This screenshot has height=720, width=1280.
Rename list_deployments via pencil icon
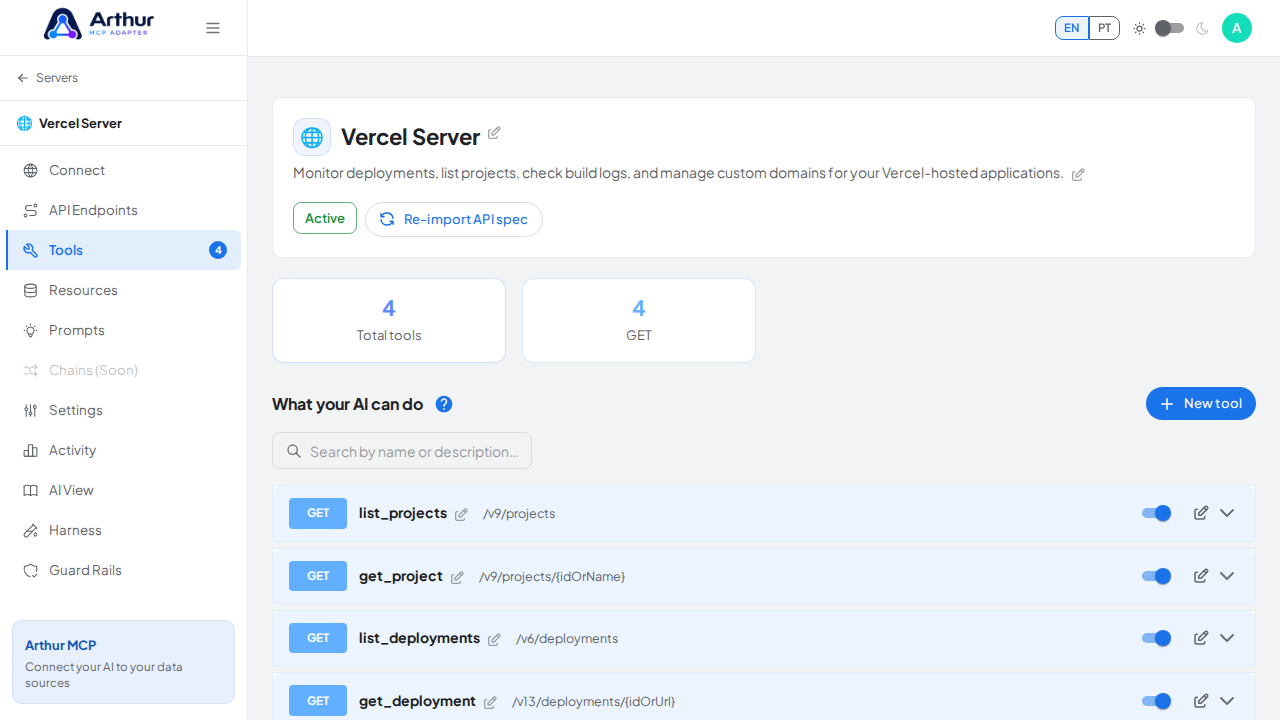point(494,640)
